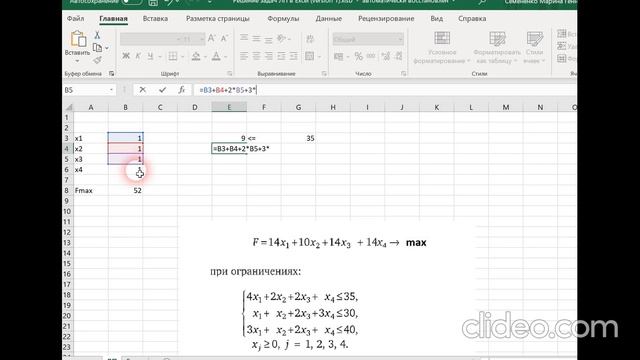The image size is (640, 360).
Task: Open the borders dropdown arrow
Action: (182, 57)
